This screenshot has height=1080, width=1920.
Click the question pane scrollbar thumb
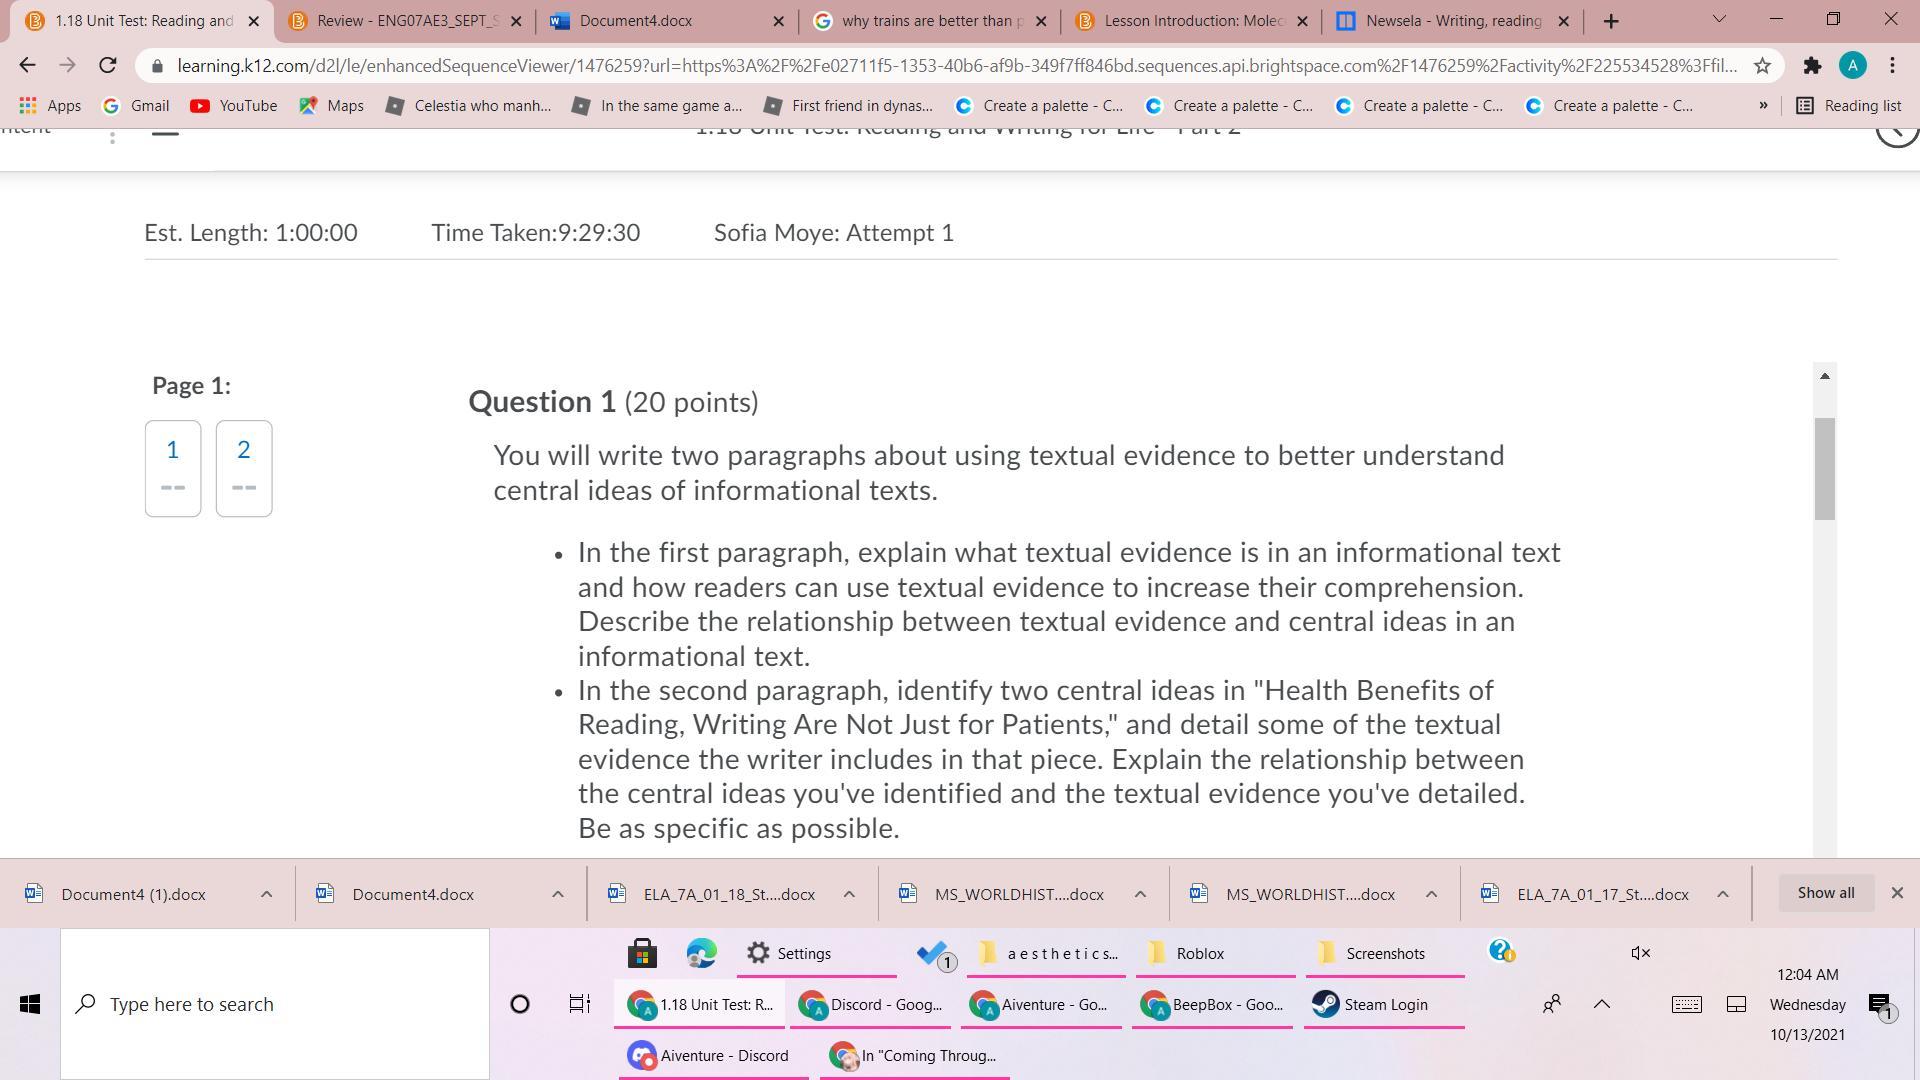click(x=1825, y=468)
